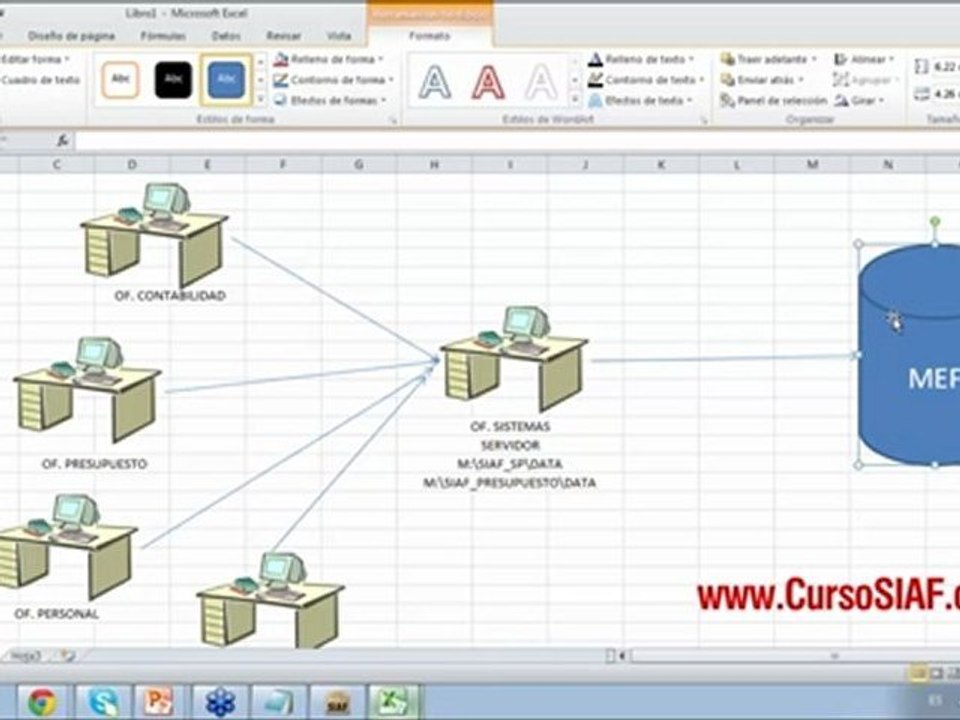Switch to Fórmulas tab
This screenshot has width=960, height=720.
click(x=163, y=36)
